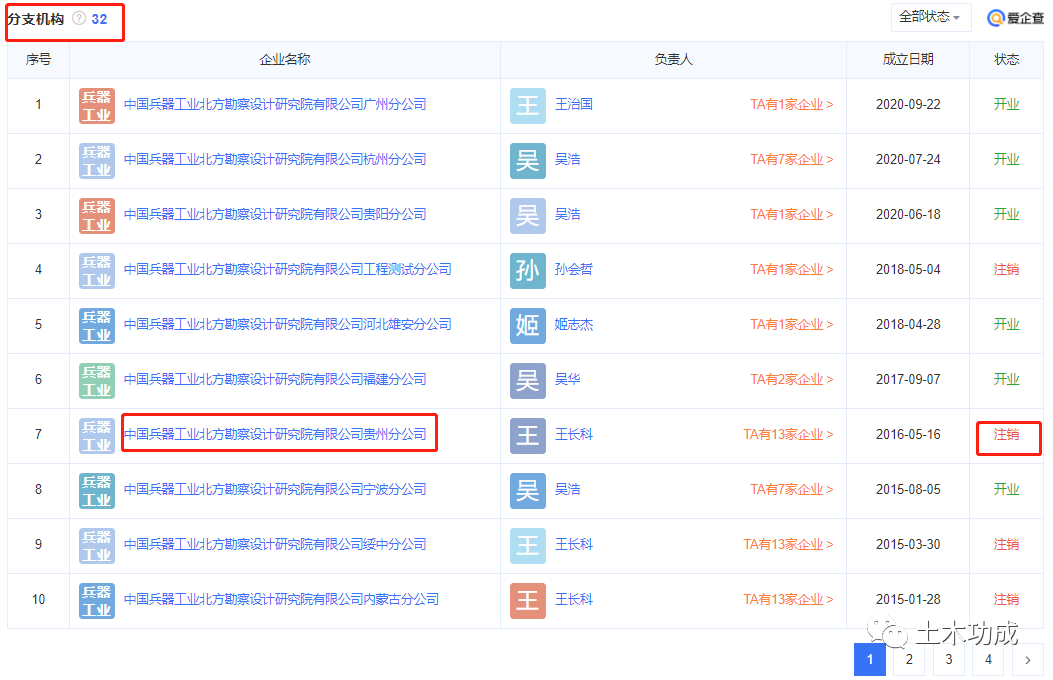
Task: Click the help question mark beside 分支机构
Action: [x=79, y=18]
